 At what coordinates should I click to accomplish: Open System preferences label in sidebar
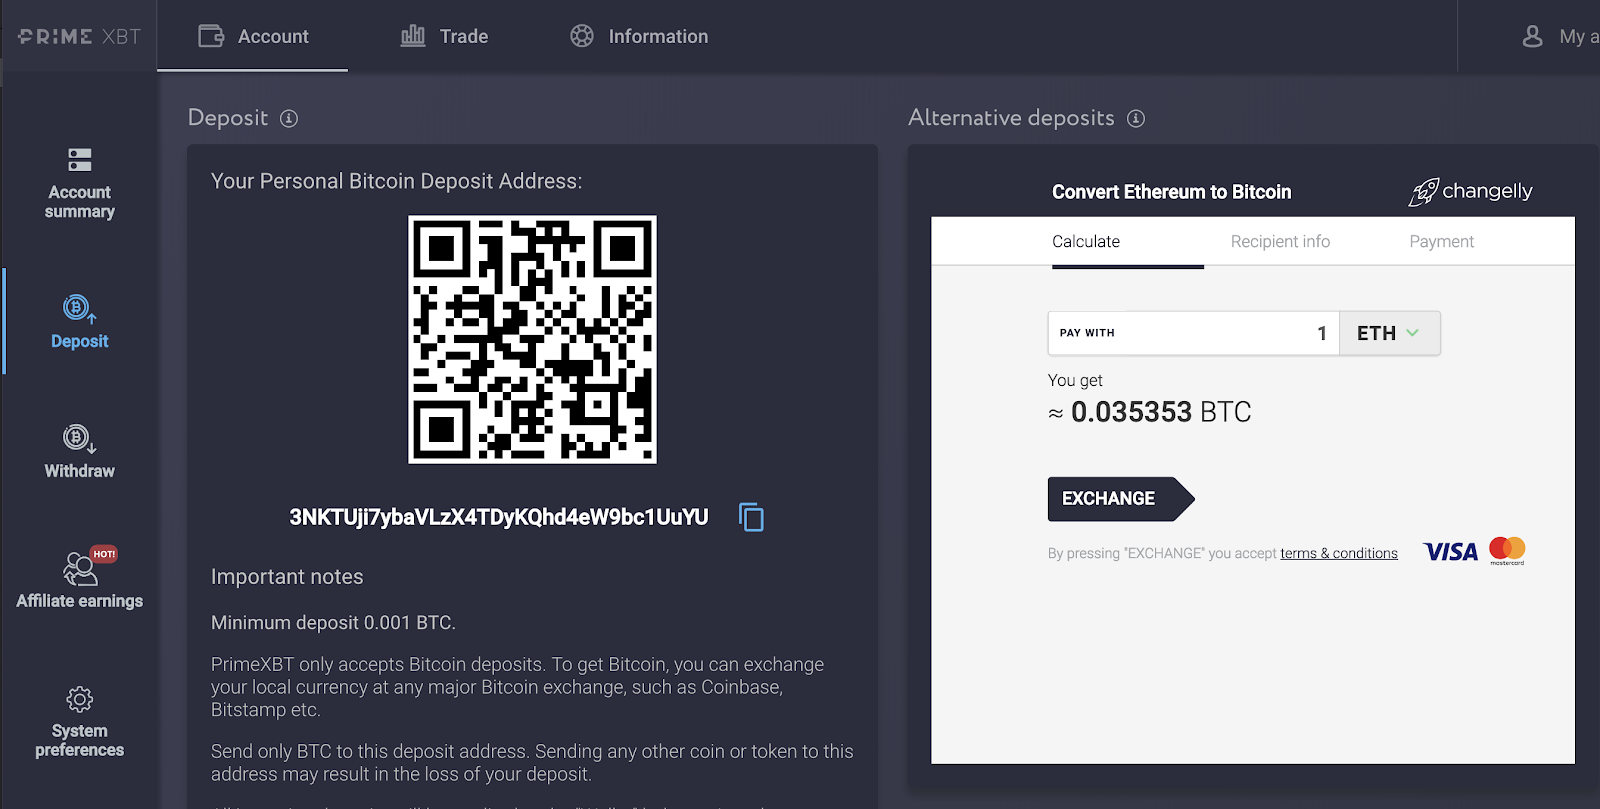[80, 740]
